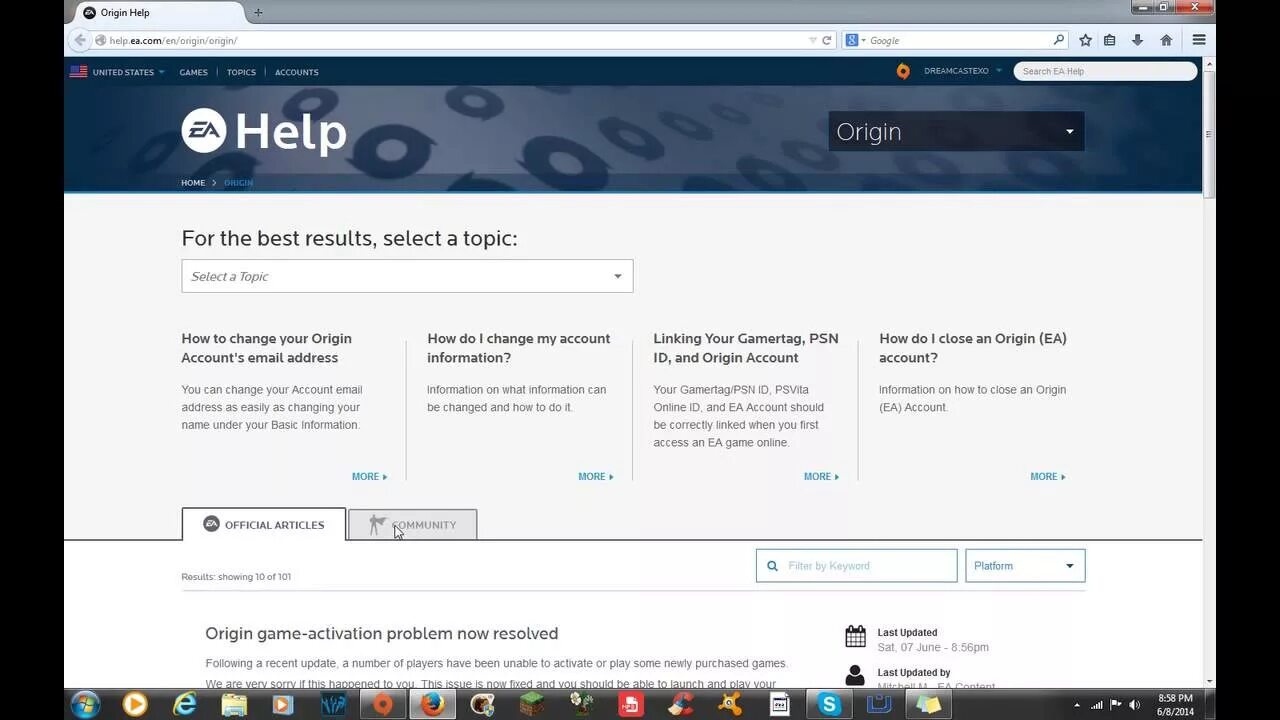Switch to Firefox in the taskbar
1280x720 pixels.
[432, 704]
